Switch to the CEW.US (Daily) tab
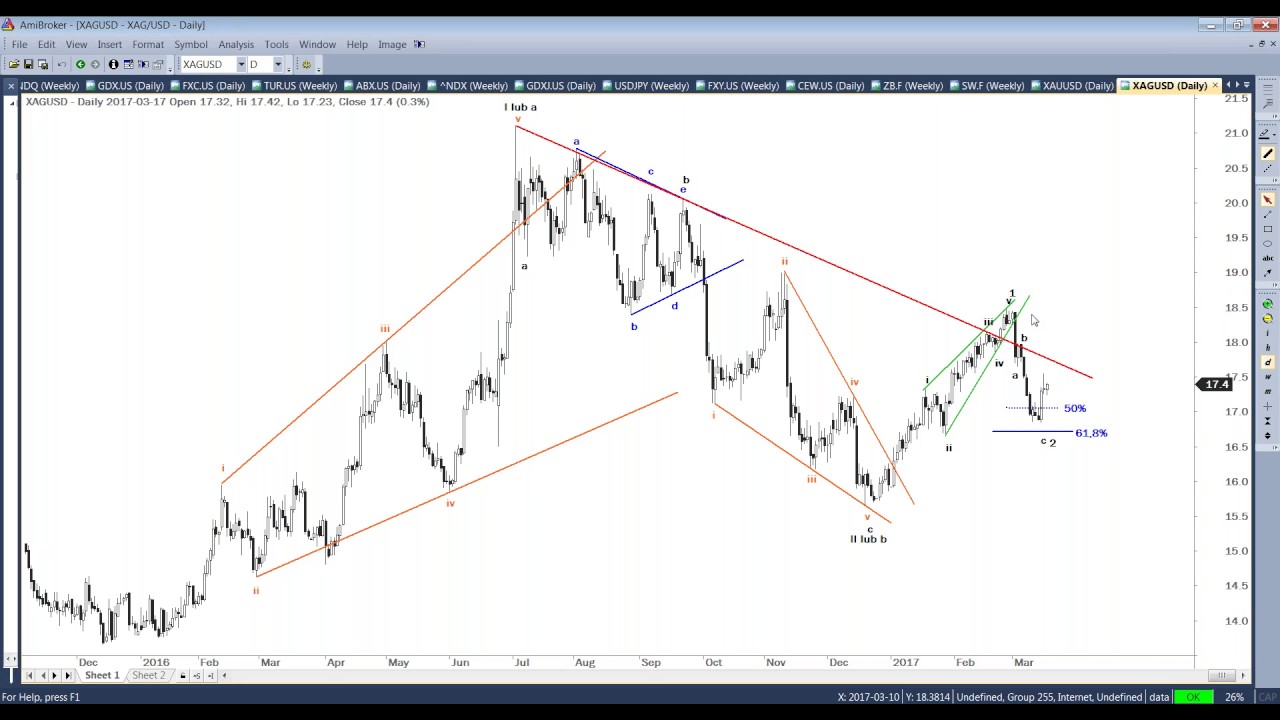 (825, 86)
